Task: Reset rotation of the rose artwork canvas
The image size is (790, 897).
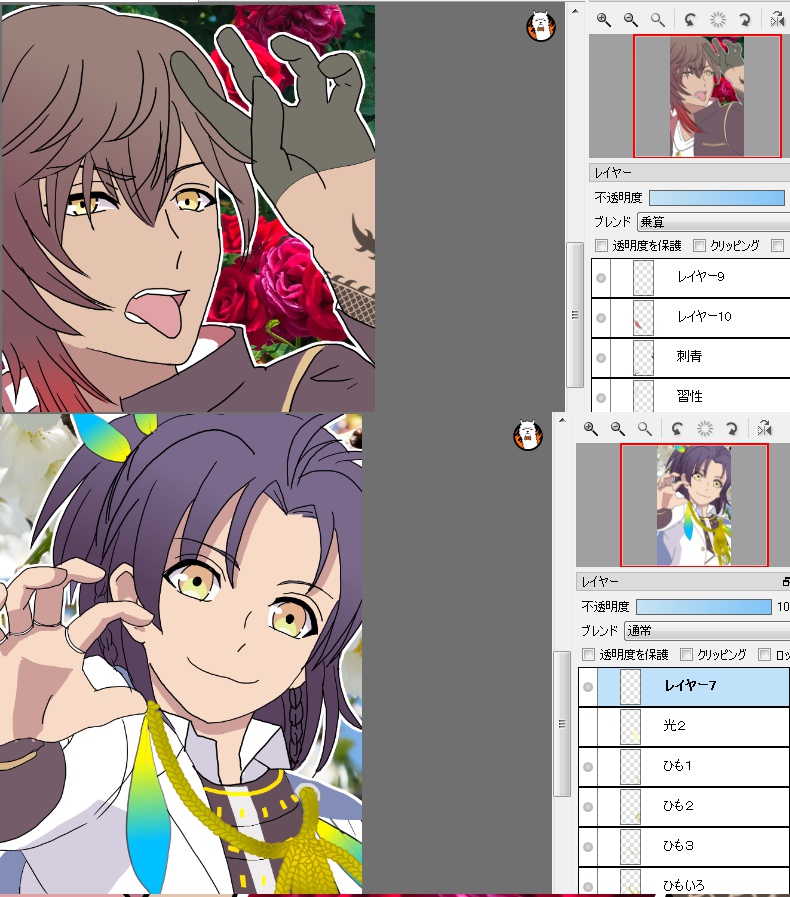Action: click(717, 20)
